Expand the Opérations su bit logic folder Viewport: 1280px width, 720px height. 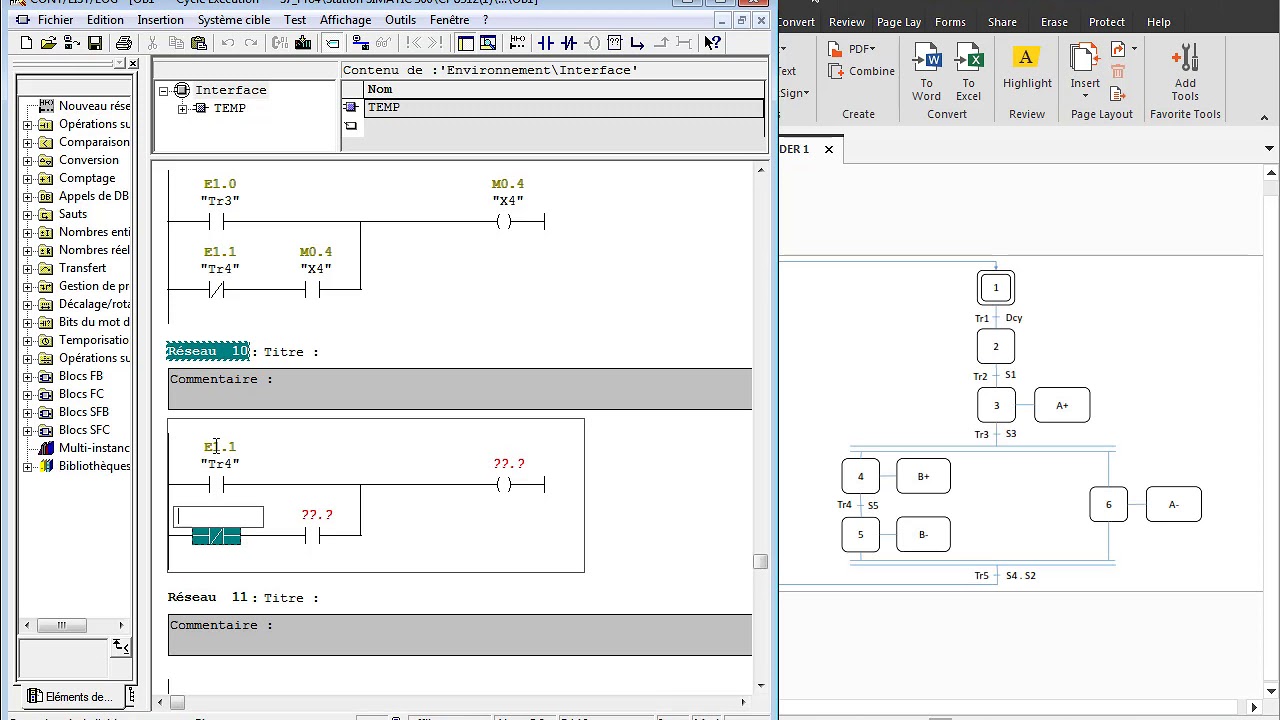pos(28,125)
